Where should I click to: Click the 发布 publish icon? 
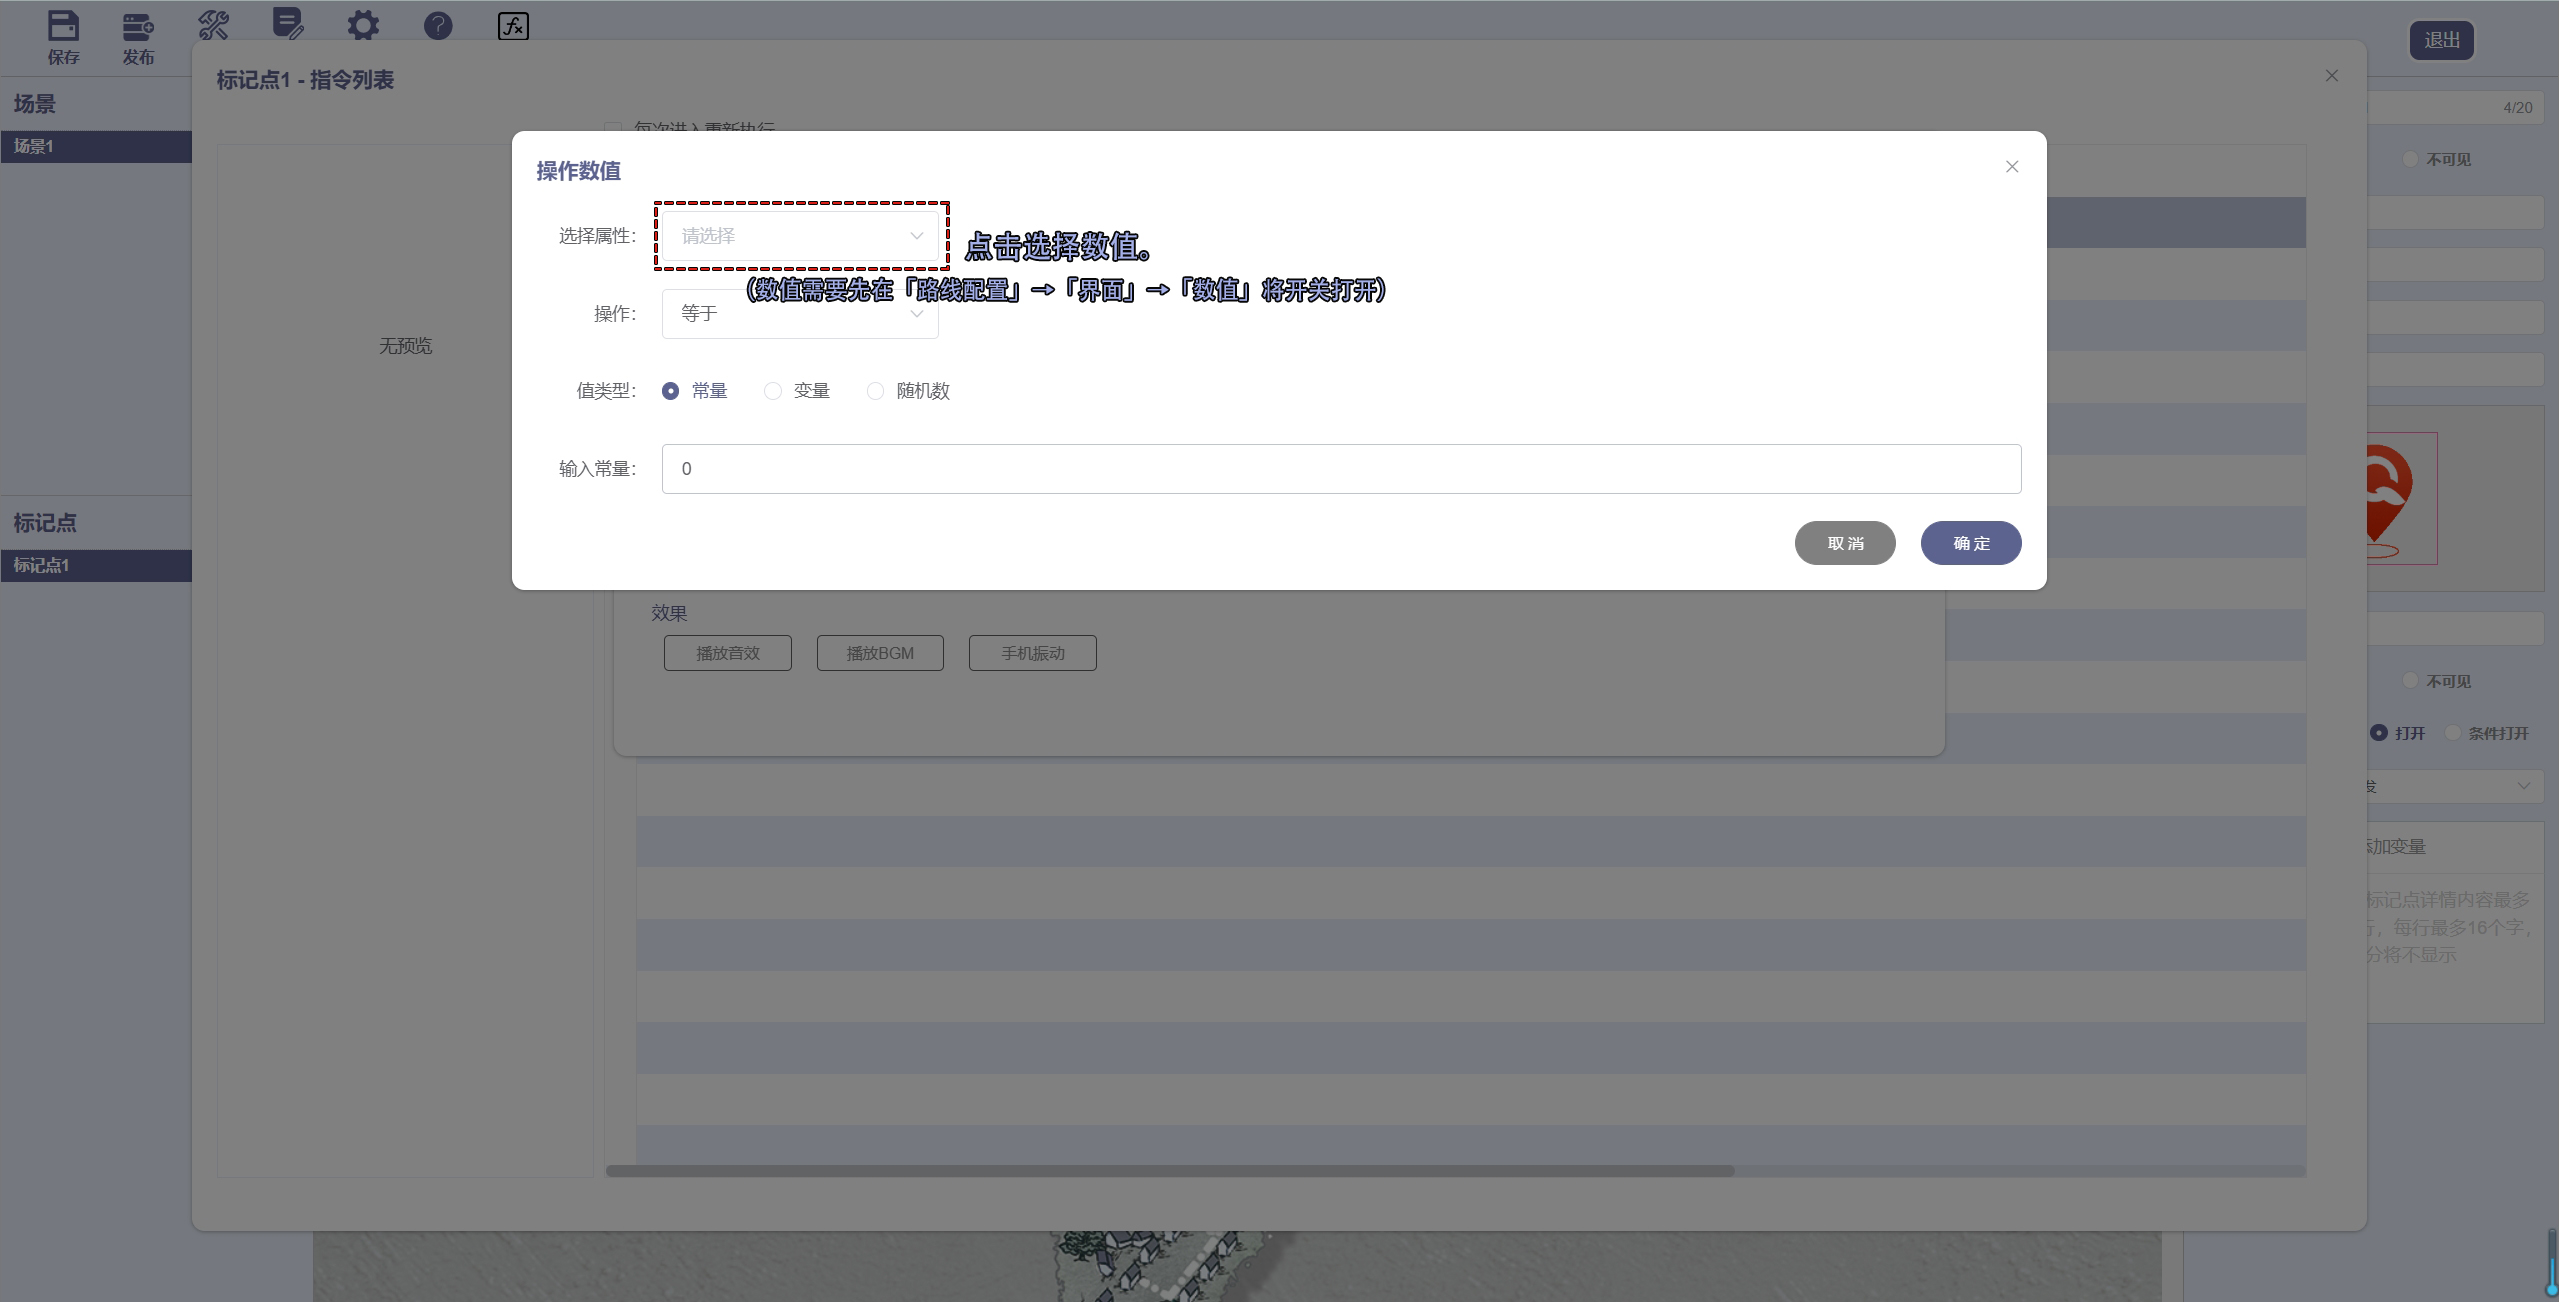pos(138,27)
